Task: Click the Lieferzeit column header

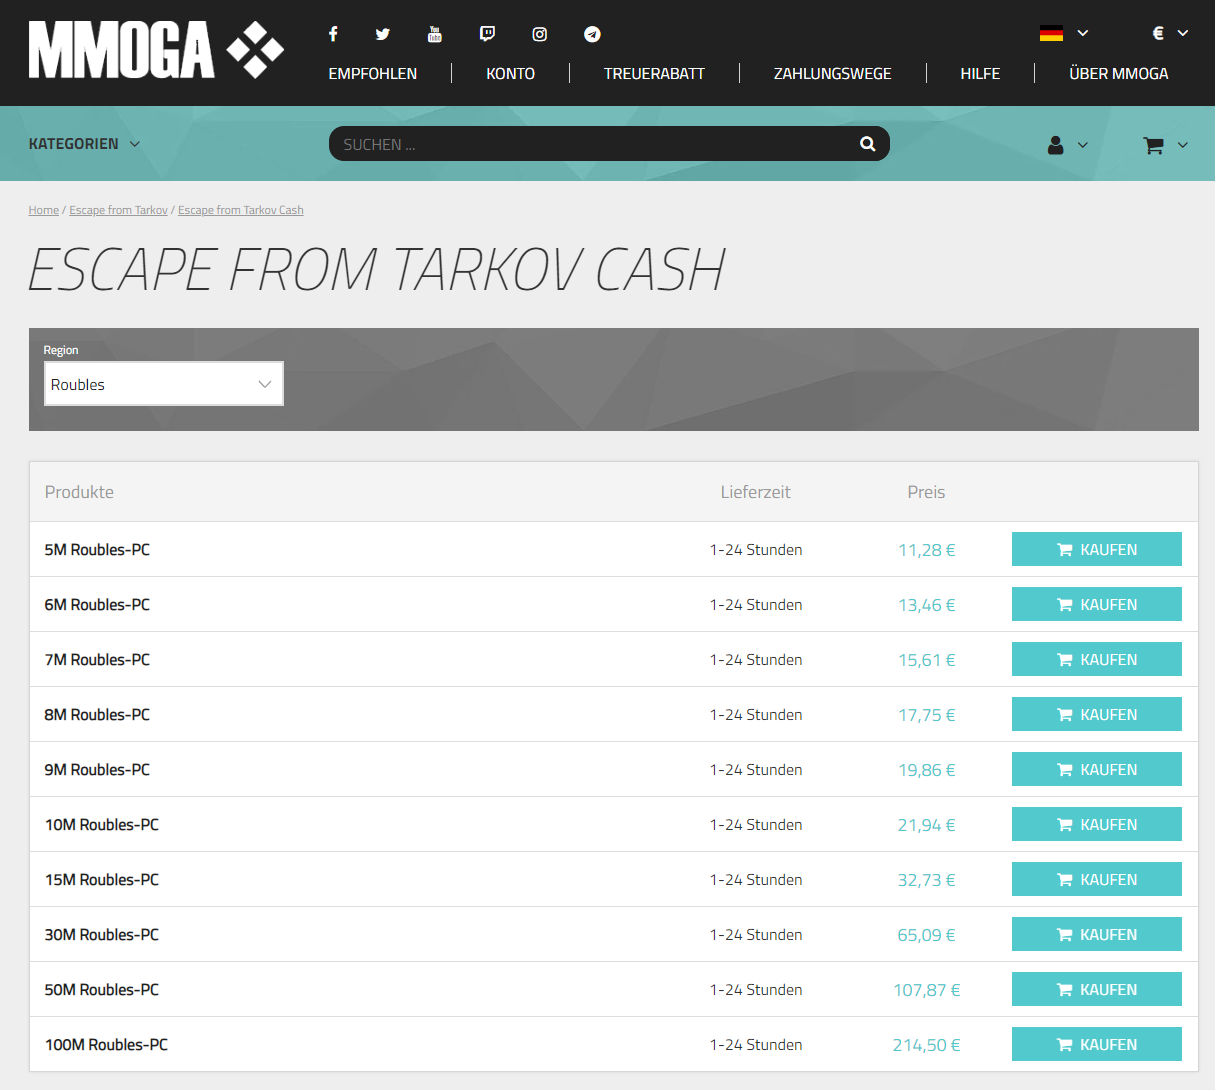Action: click(x=755, y=491)
